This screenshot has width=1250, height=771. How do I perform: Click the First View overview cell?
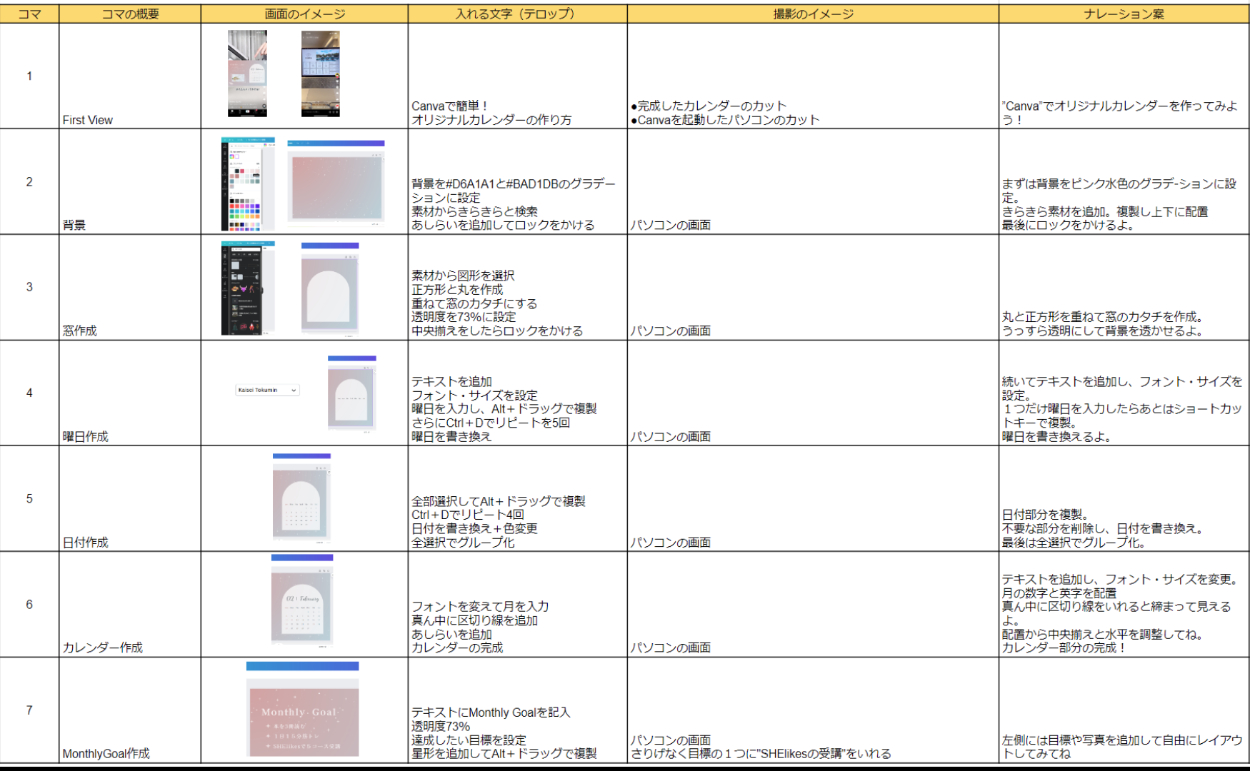[130, 76]
